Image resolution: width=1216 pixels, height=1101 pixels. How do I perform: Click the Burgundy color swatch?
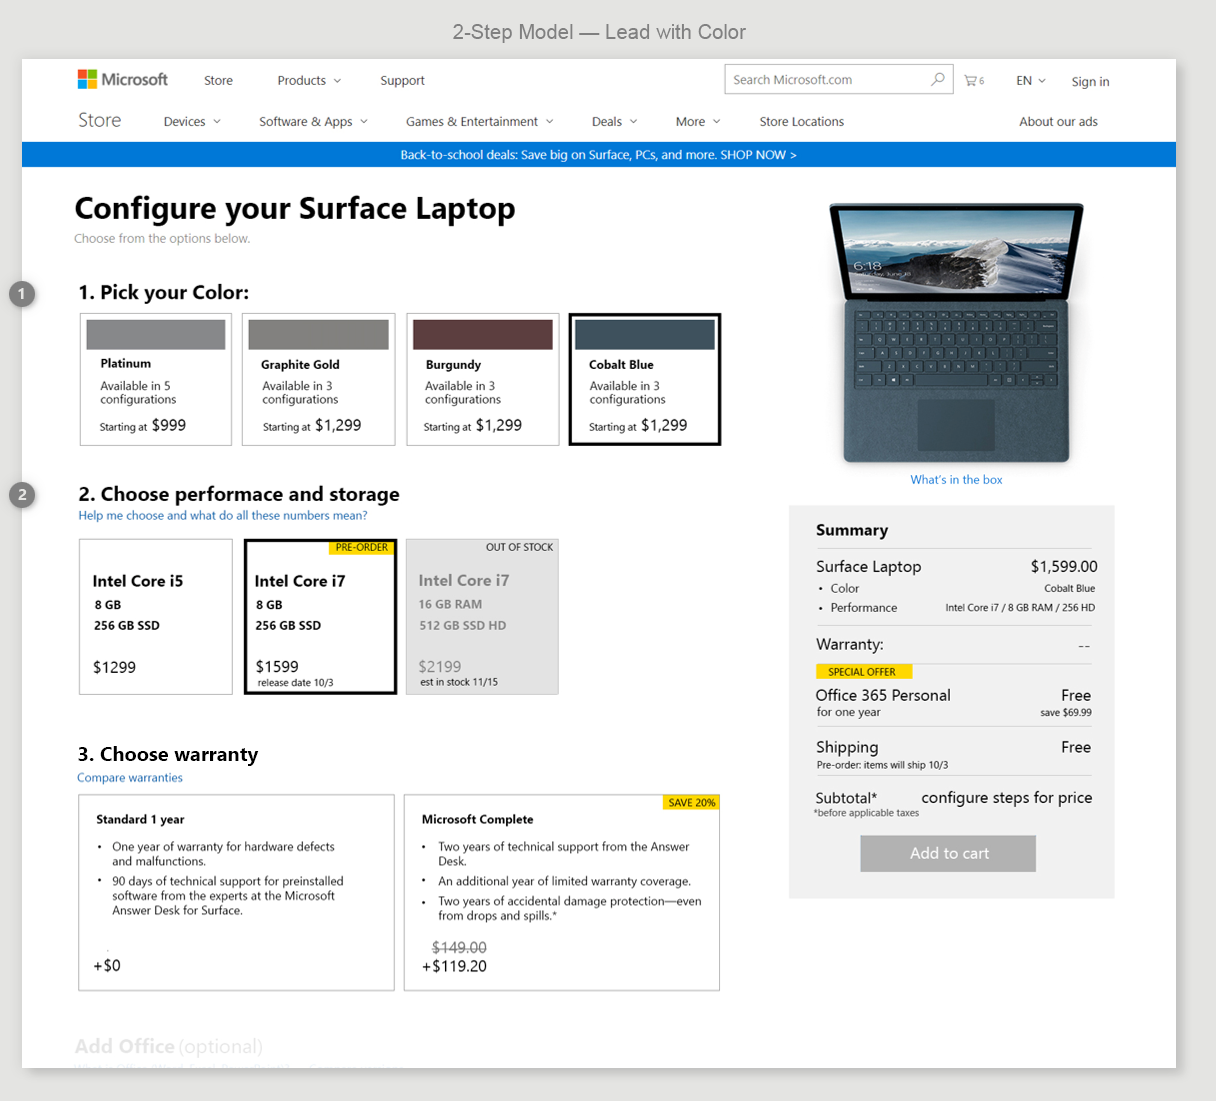tap(483, 334)
